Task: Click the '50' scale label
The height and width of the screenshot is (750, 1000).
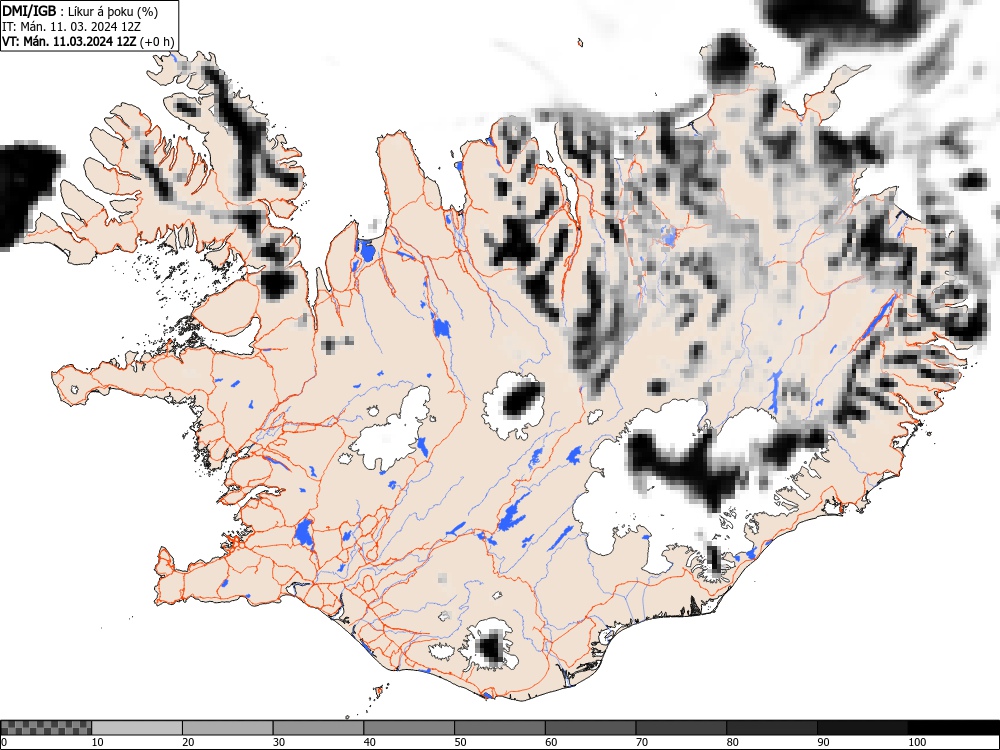Action: (x=460, y=742)
